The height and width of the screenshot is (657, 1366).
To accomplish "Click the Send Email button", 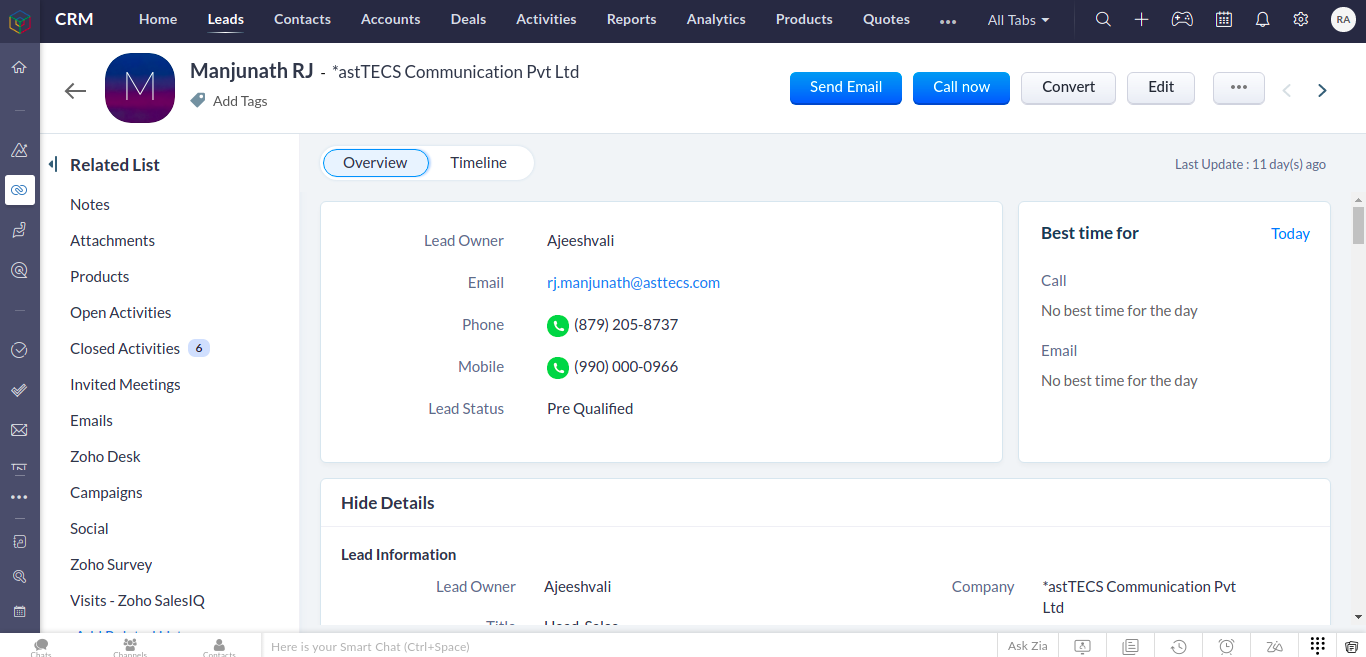I will [845, 87].
